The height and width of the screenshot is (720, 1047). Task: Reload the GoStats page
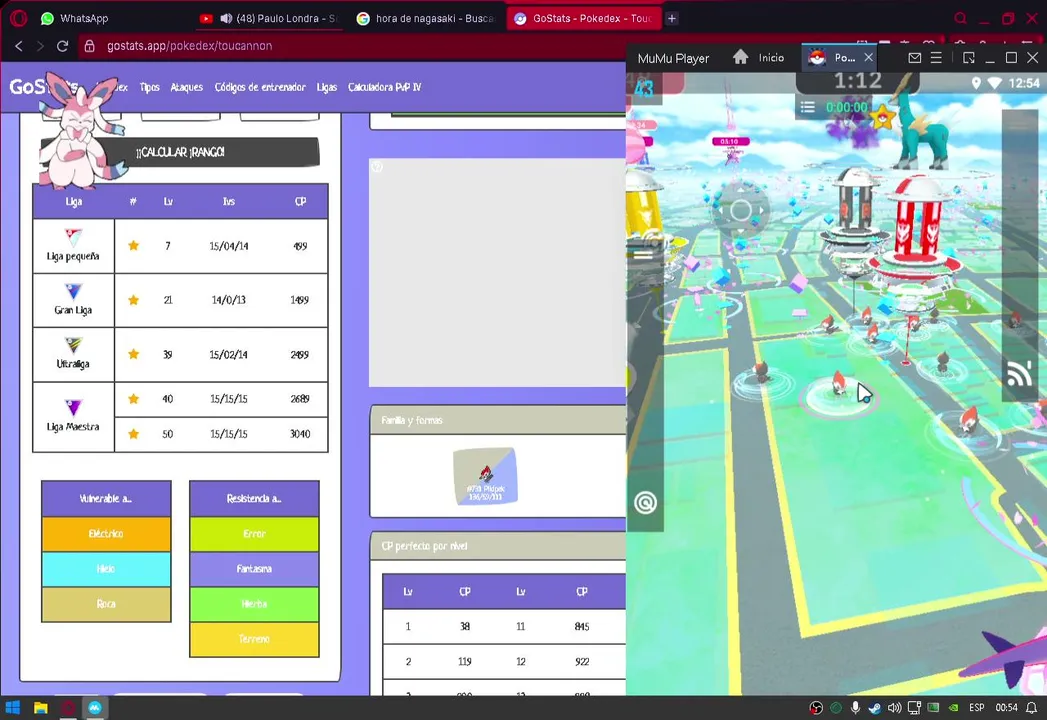pos(62,46)
